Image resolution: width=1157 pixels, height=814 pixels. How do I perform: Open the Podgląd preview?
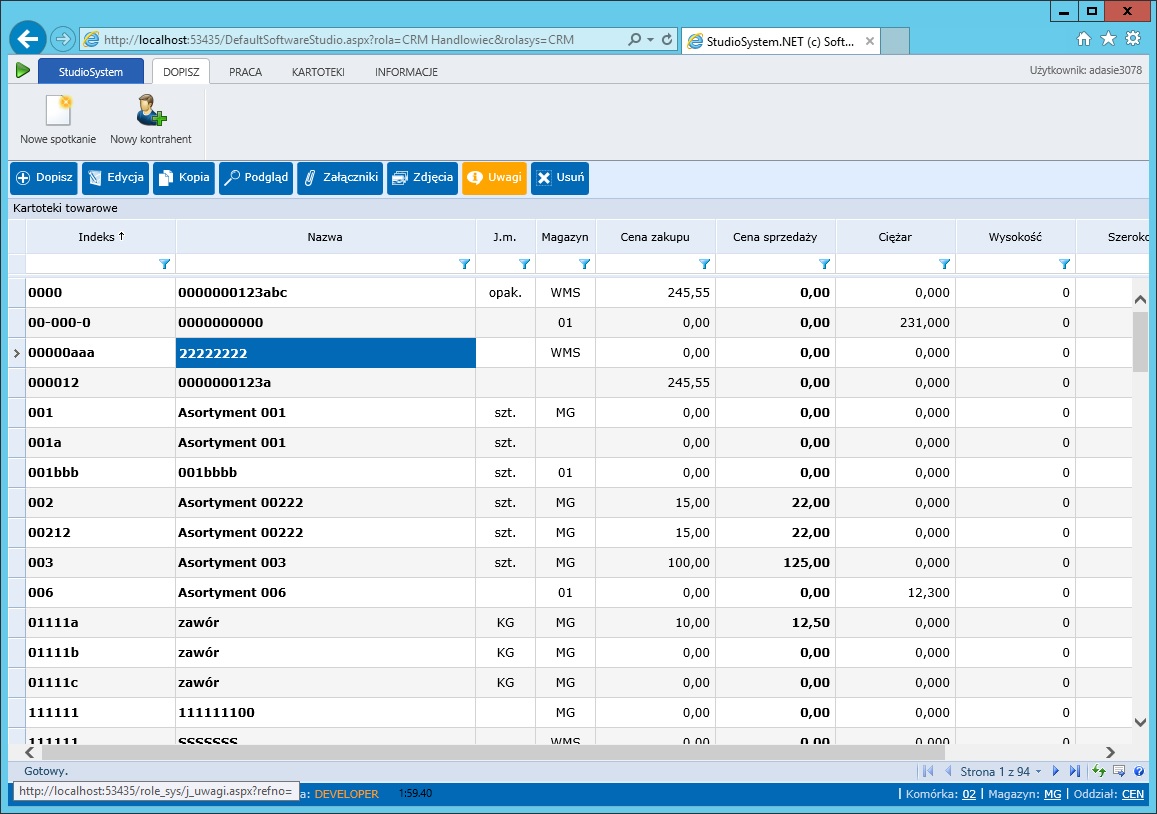coord(256,178)
